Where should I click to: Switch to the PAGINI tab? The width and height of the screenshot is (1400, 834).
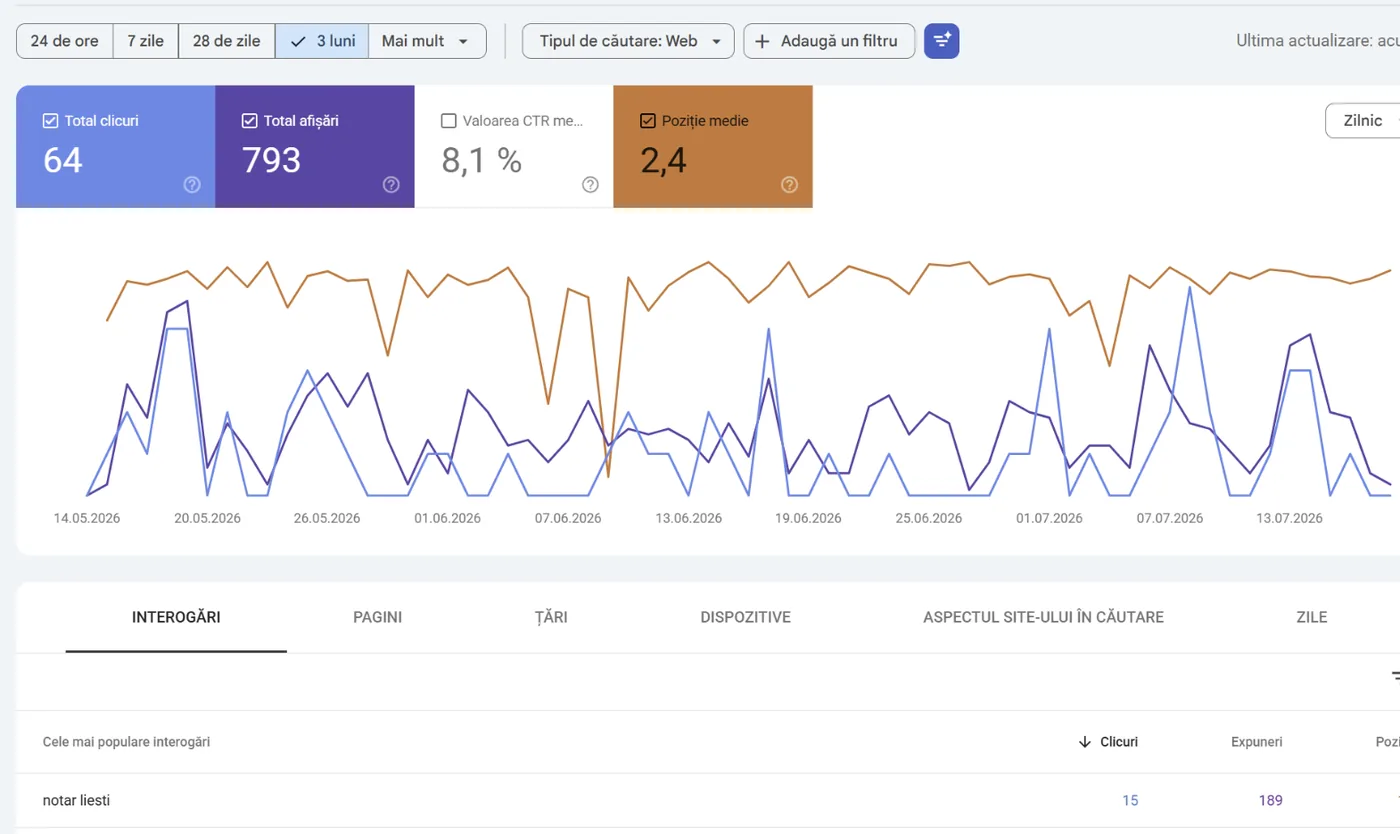[378, 617]
